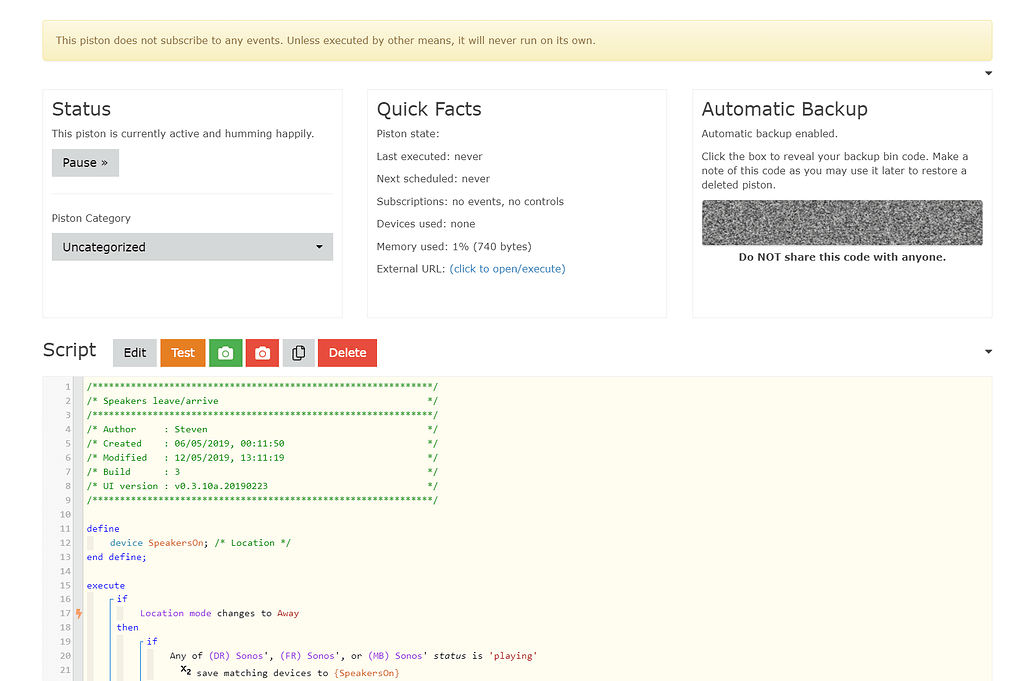
Task: Edit the piston script
Action: (134, 353)
